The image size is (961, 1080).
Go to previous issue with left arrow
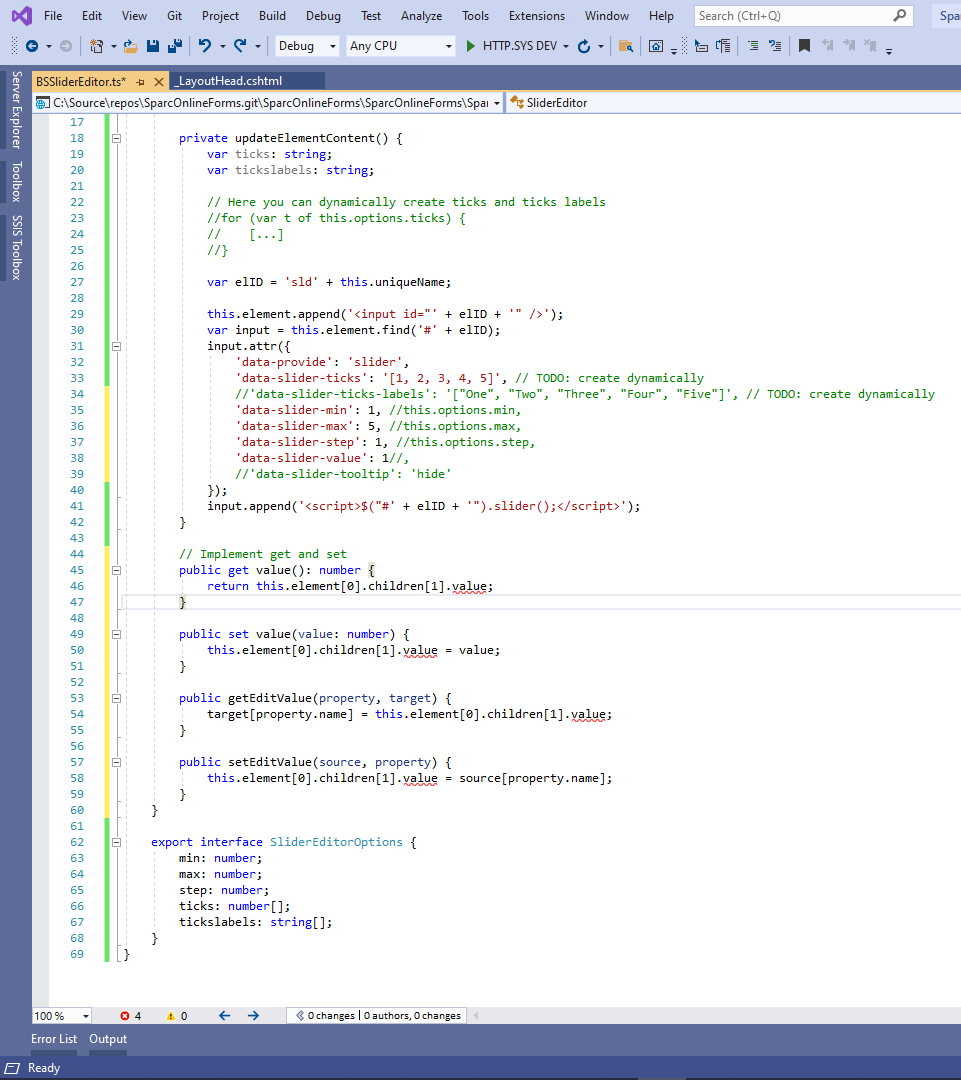[x=225, y=1016]
